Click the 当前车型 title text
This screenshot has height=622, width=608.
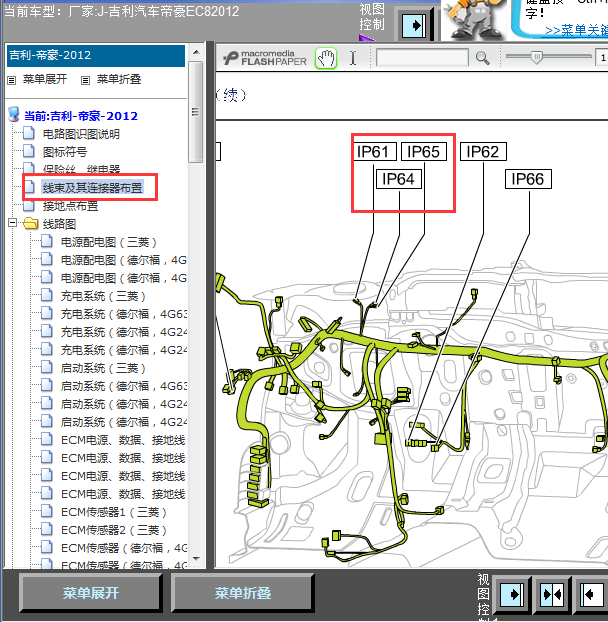[121, 11]
